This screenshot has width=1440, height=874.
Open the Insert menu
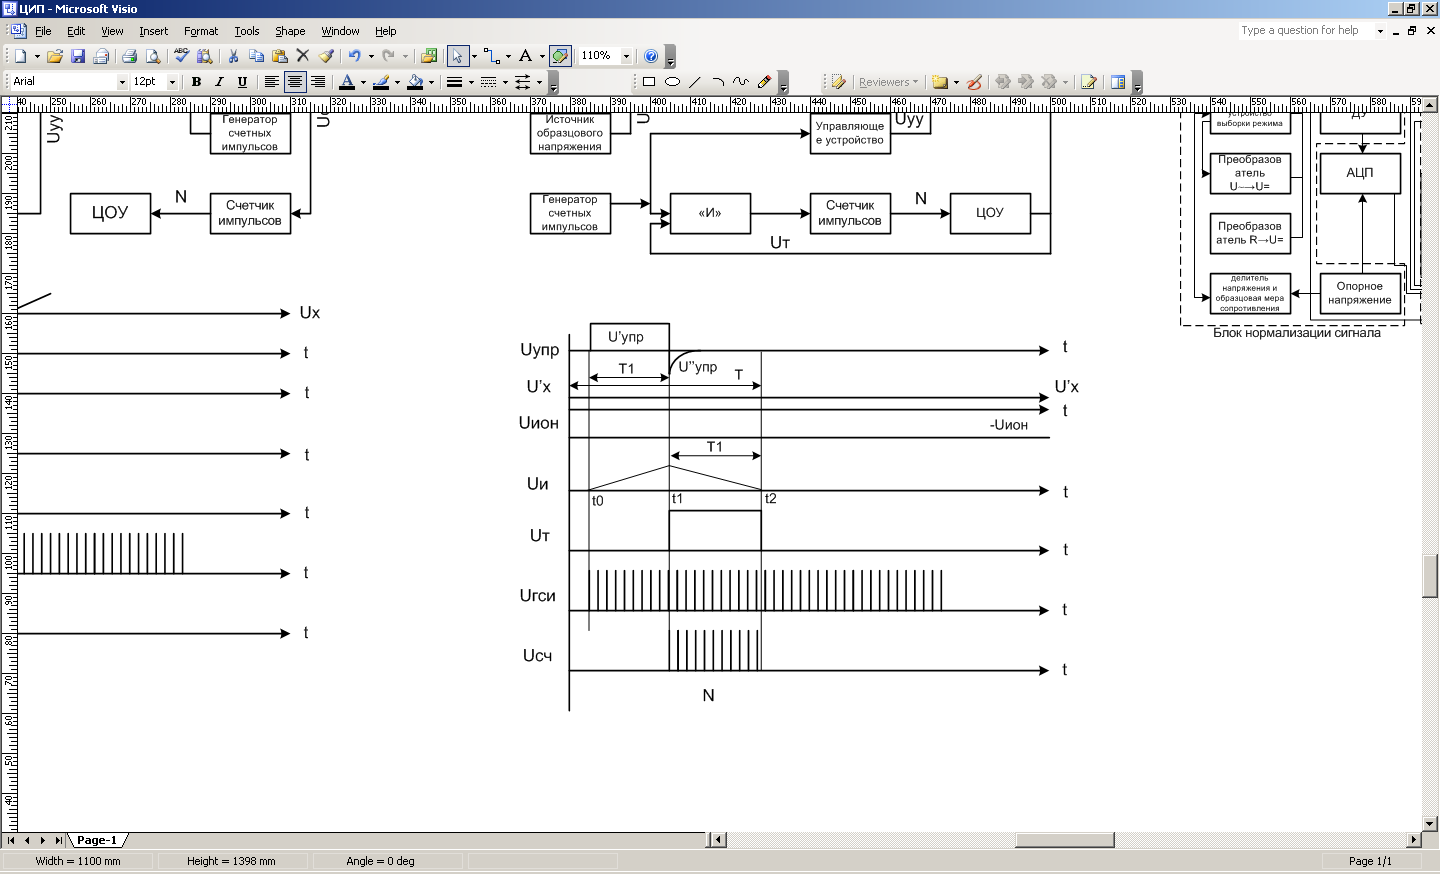(154, 31)
